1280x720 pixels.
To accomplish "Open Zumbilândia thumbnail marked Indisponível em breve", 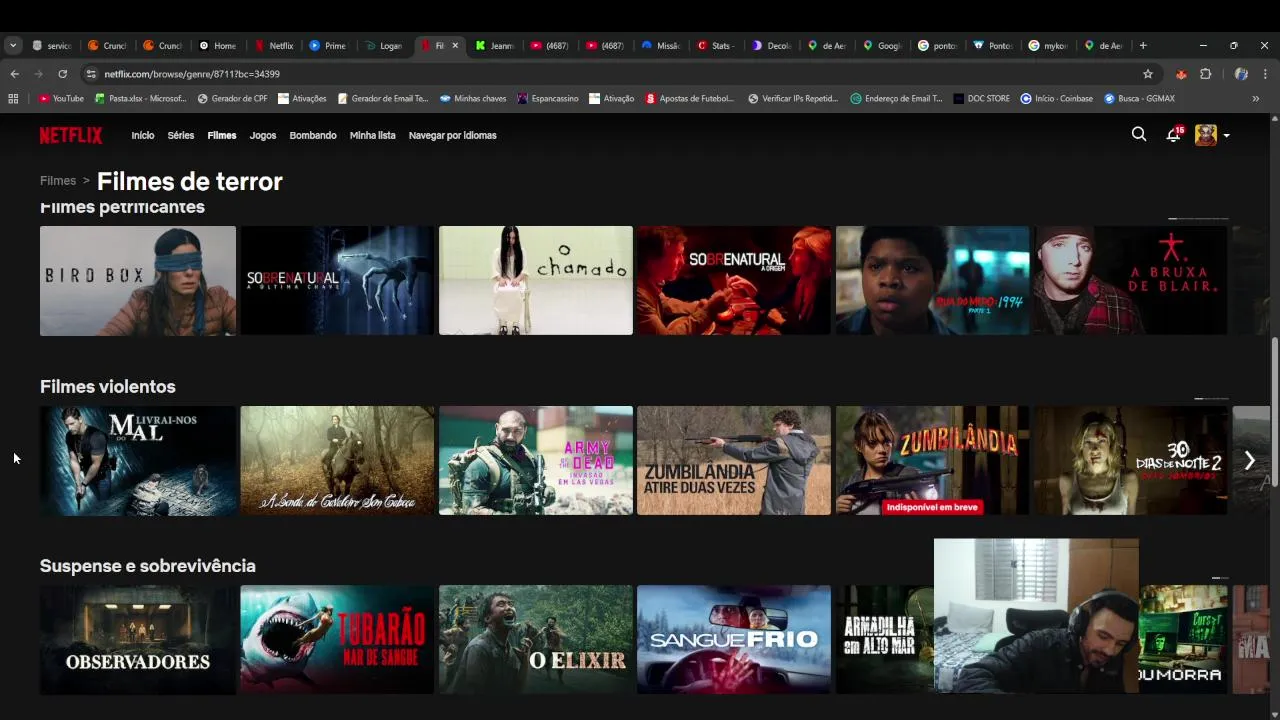I will 932,460.
